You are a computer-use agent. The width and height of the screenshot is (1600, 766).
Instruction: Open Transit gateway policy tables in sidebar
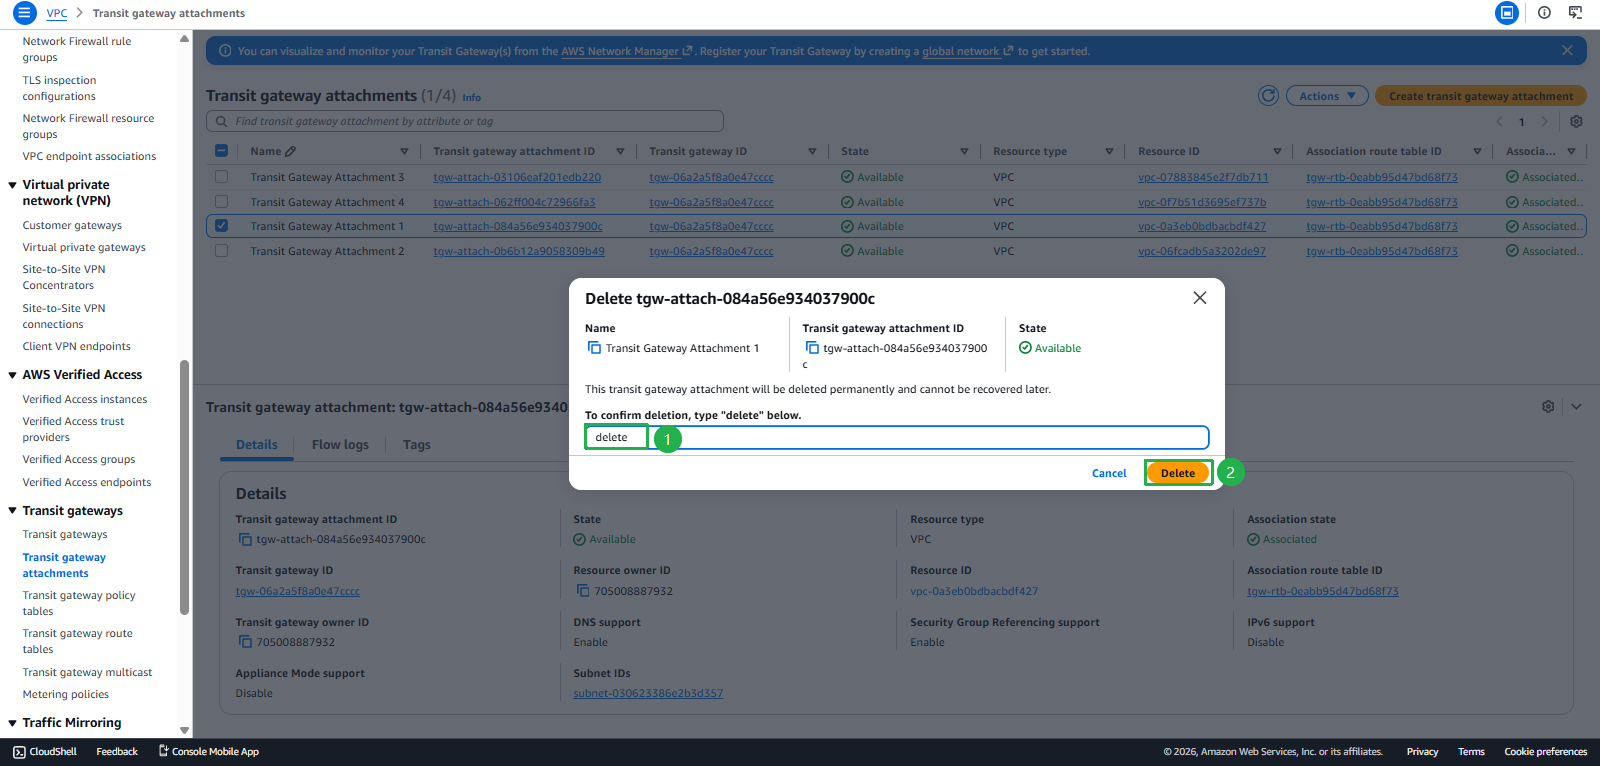tap(79, 603)
